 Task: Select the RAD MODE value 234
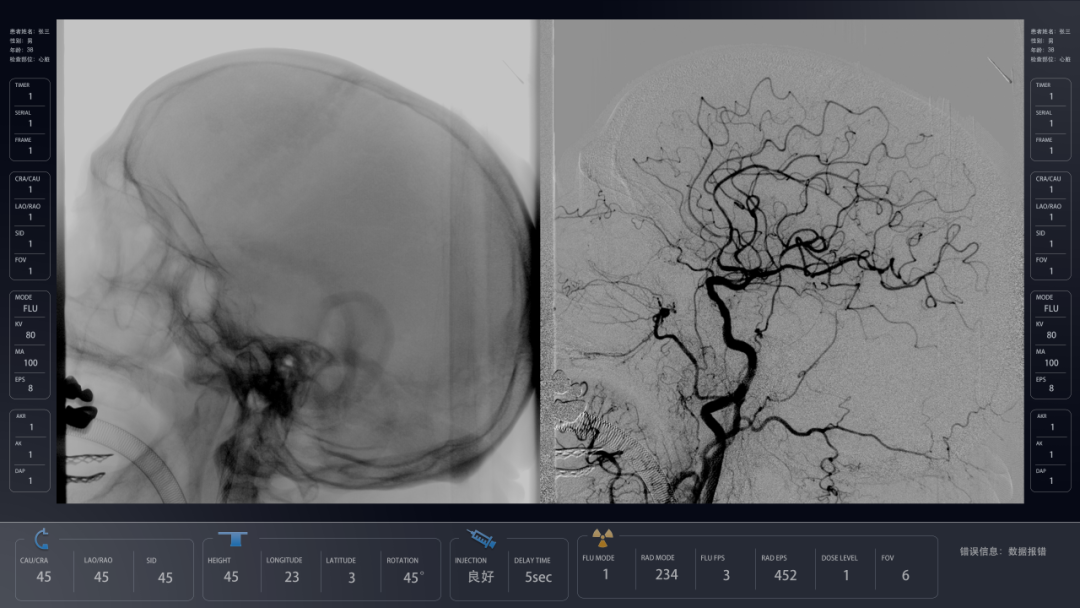tap(666, 574)
